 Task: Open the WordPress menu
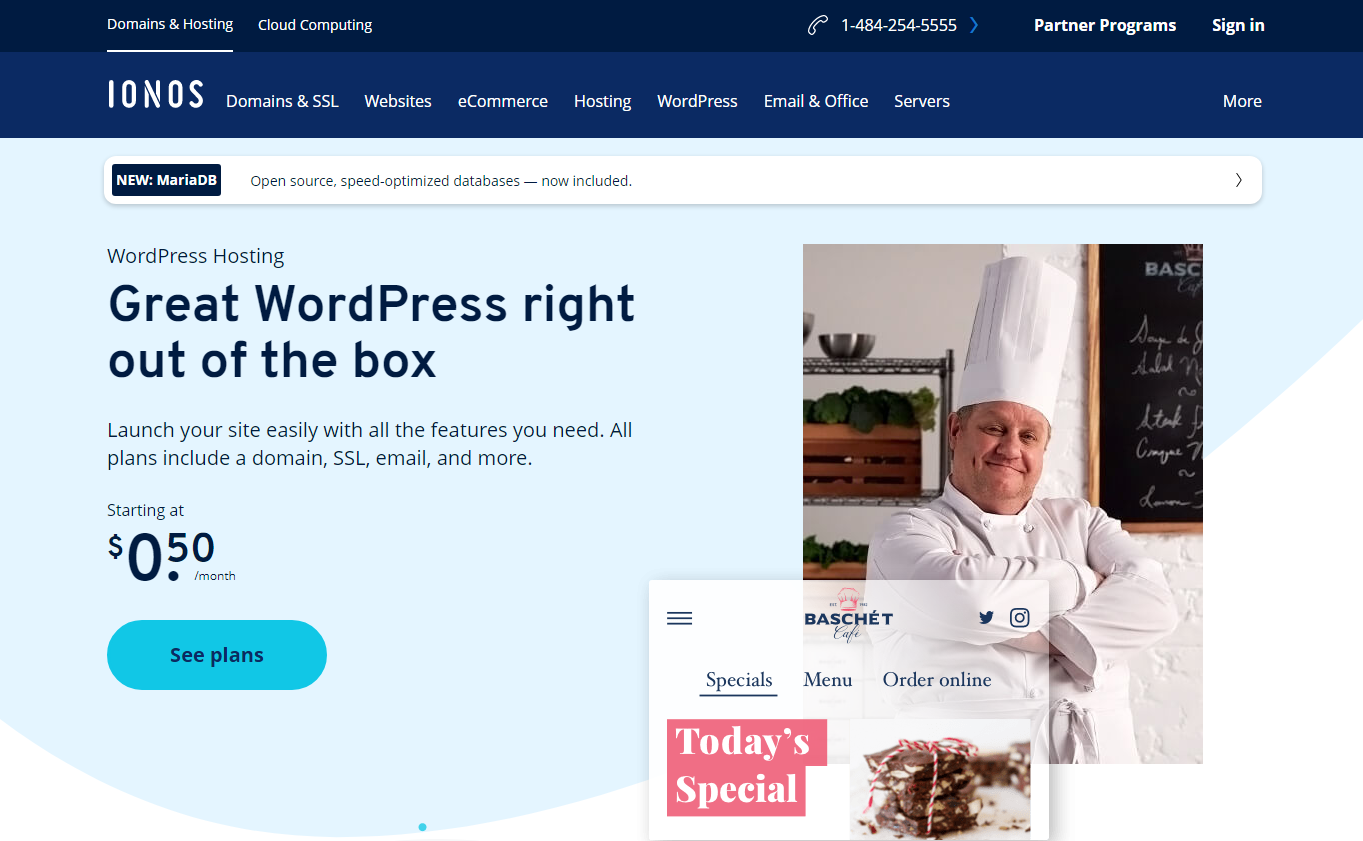pos(697,101)
